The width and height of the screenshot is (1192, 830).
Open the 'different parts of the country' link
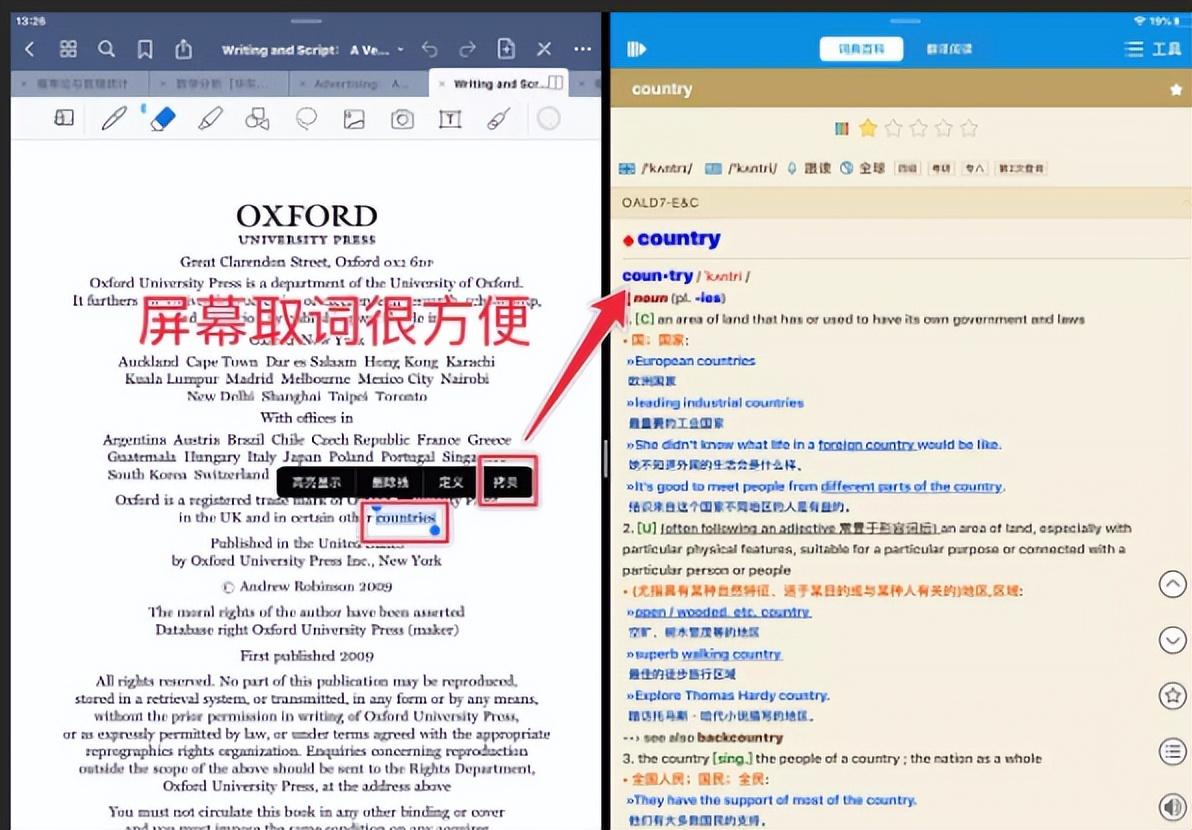(x=911, y=487)
